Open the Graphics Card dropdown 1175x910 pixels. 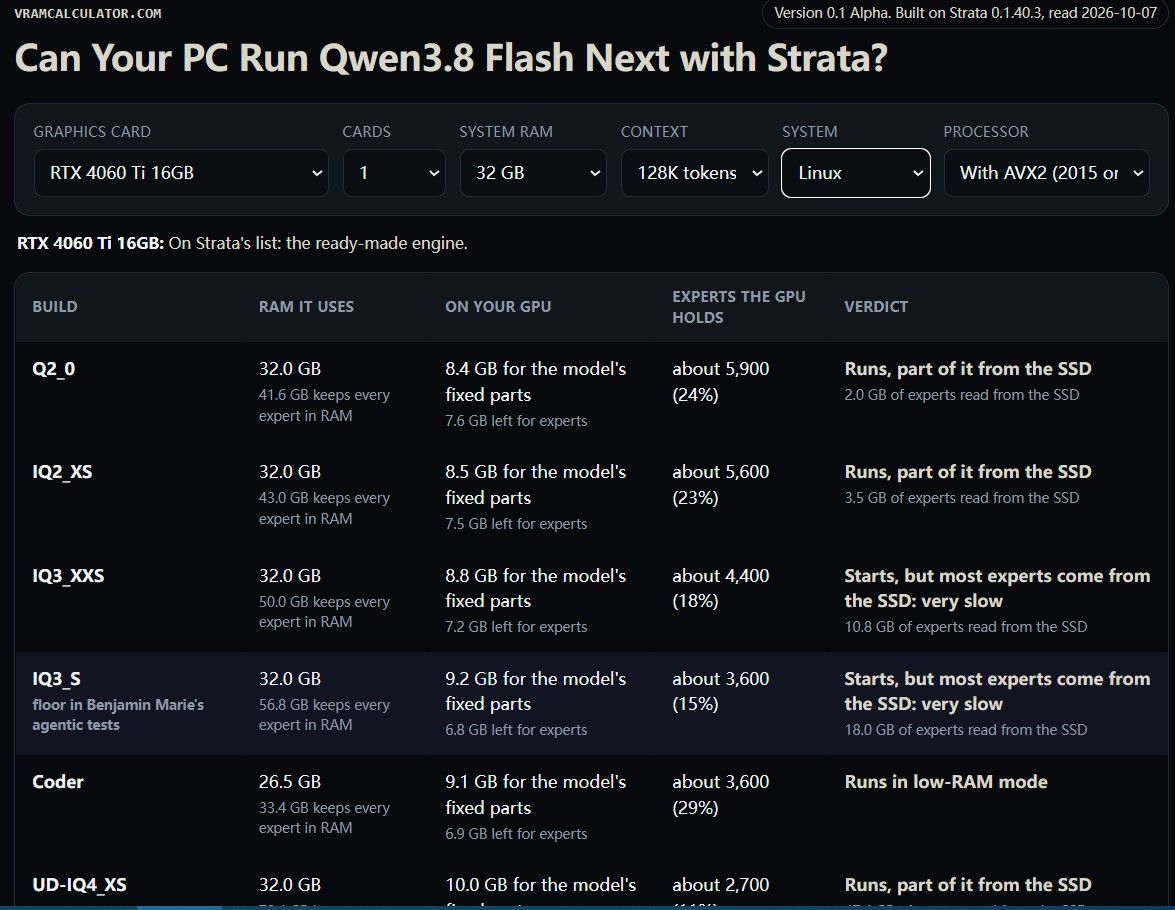[181, 173]
